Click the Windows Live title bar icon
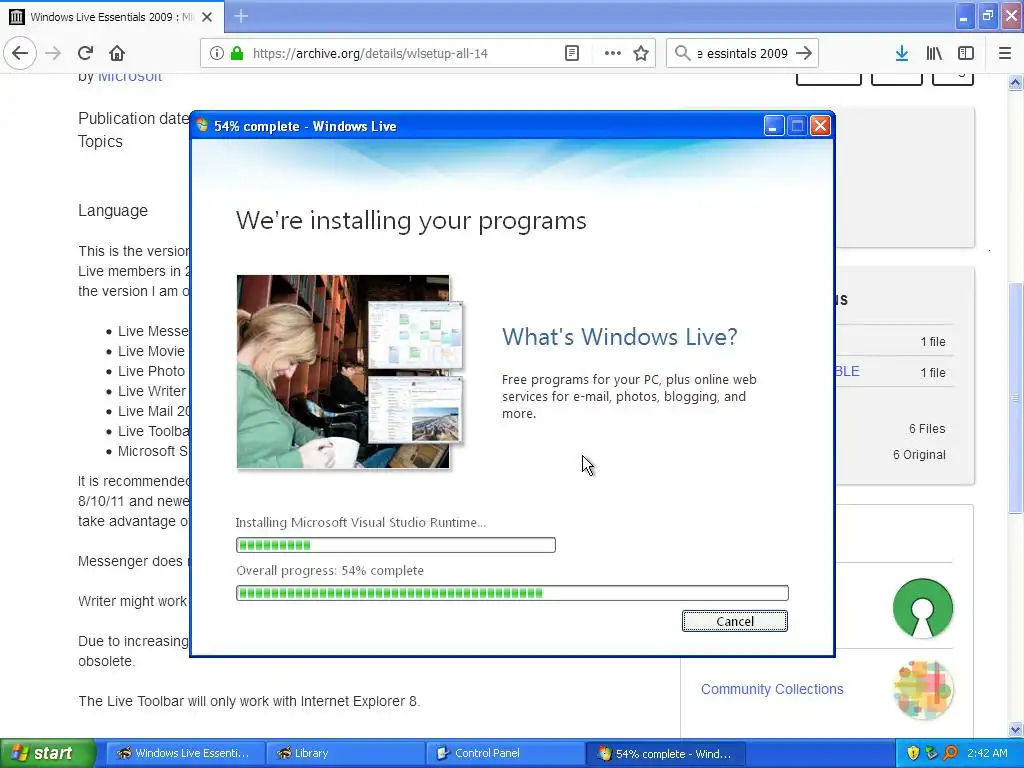The width and height of the screenshot is (1024, 768). (x=202, y=125)
